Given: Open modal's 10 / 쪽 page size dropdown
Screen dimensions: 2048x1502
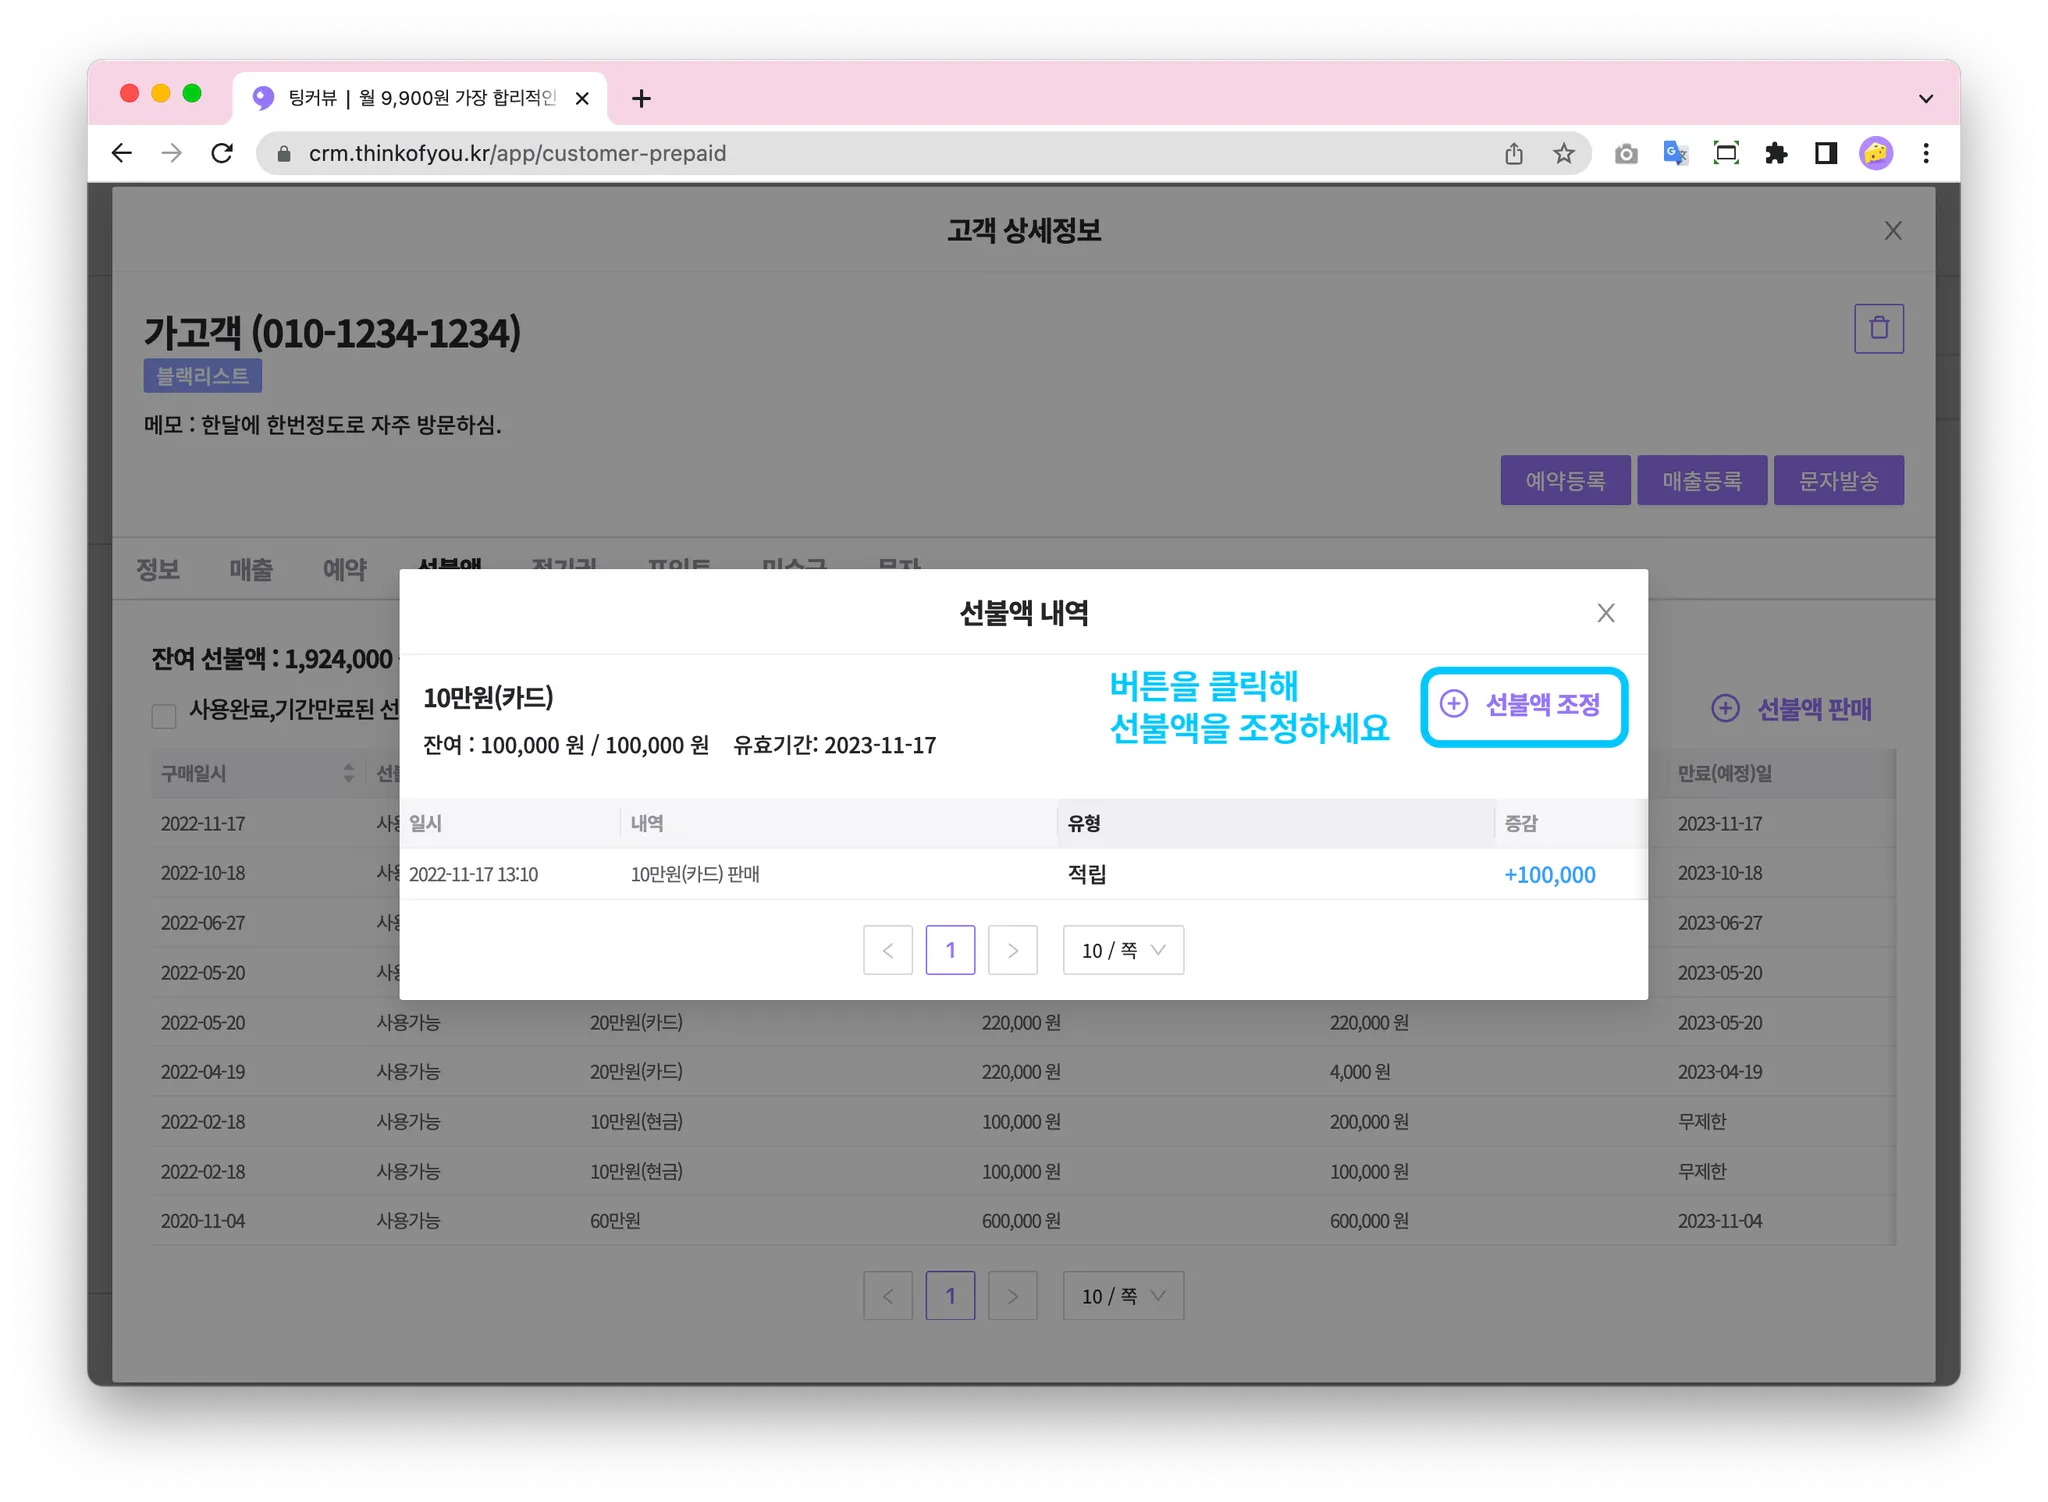Looking at the screenshot, I should click(1123, 950).
